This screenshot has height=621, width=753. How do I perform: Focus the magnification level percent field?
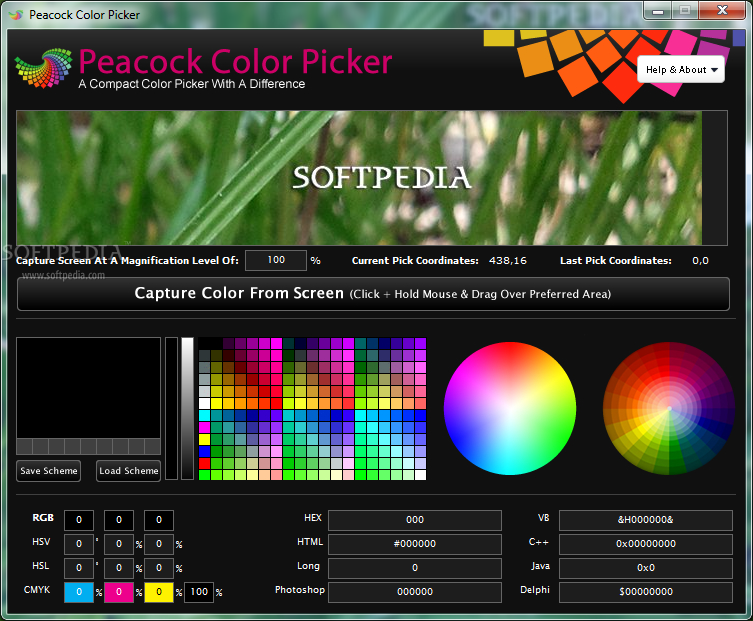coord(276,260)
